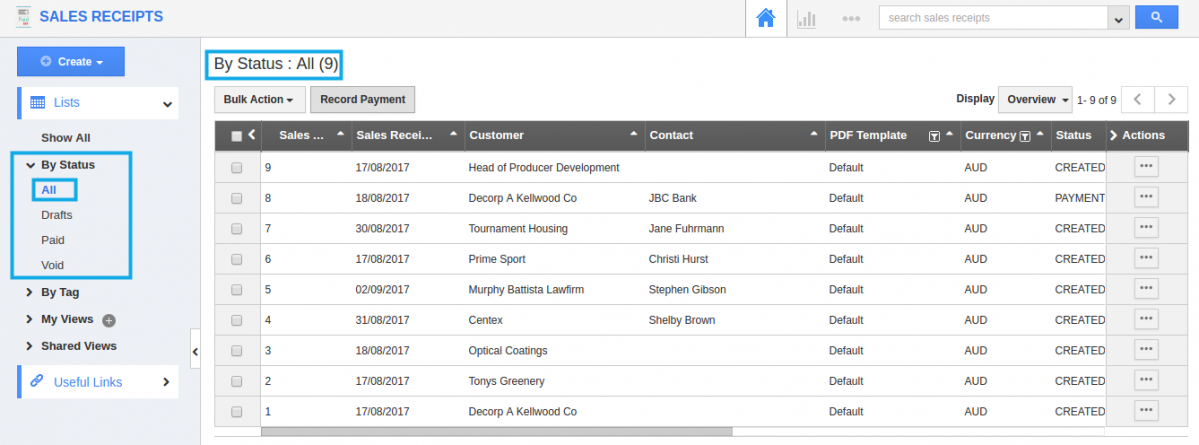This screenshot has height=445, width=1199.
Task: Open the bar chart reports icon
Action: (806, 18)
